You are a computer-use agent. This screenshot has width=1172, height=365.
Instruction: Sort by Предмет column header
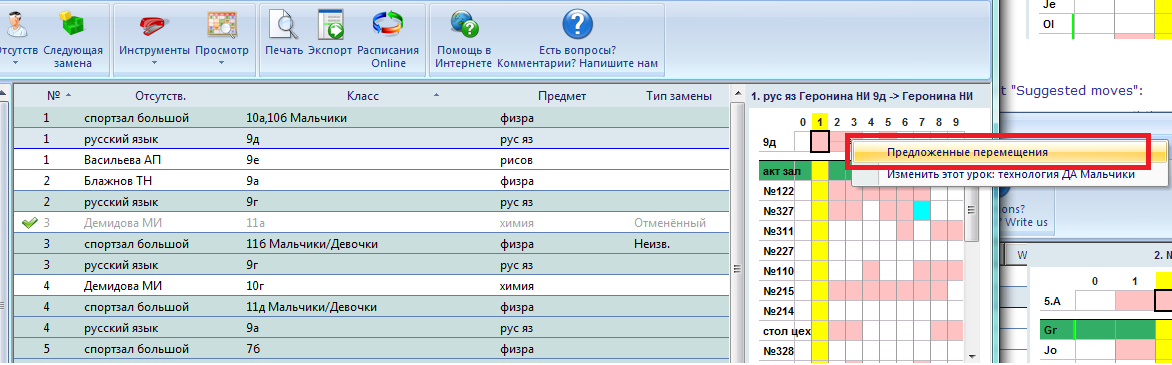click(x=561, y=96)
